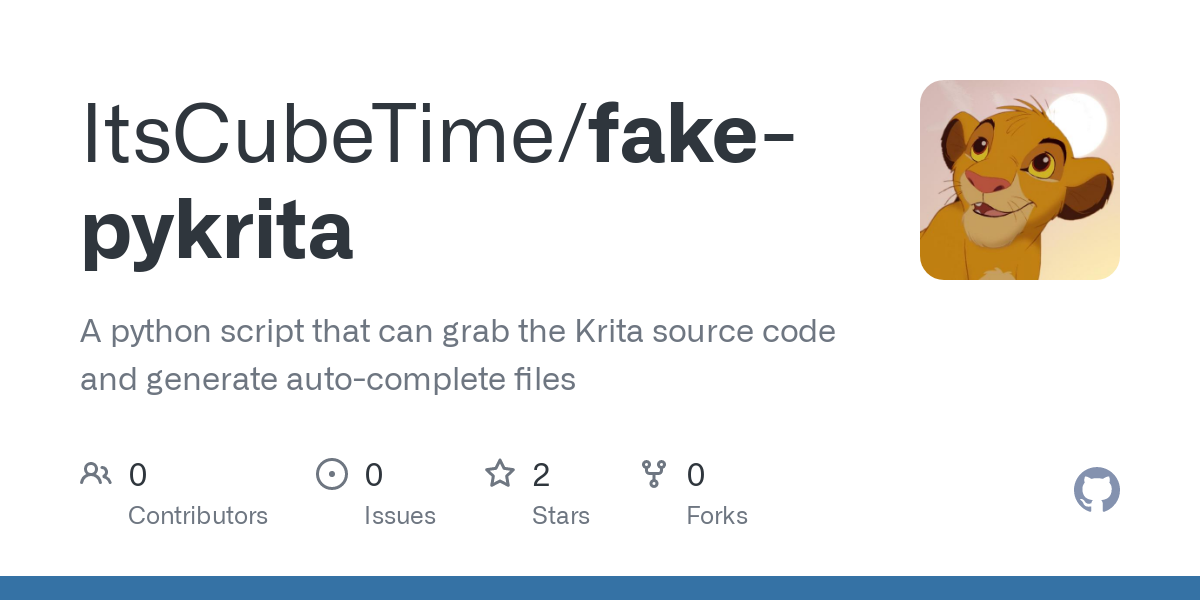Click the repository description first line
The height and width of the screenshot is (600, 1200).
click(457, 332)
